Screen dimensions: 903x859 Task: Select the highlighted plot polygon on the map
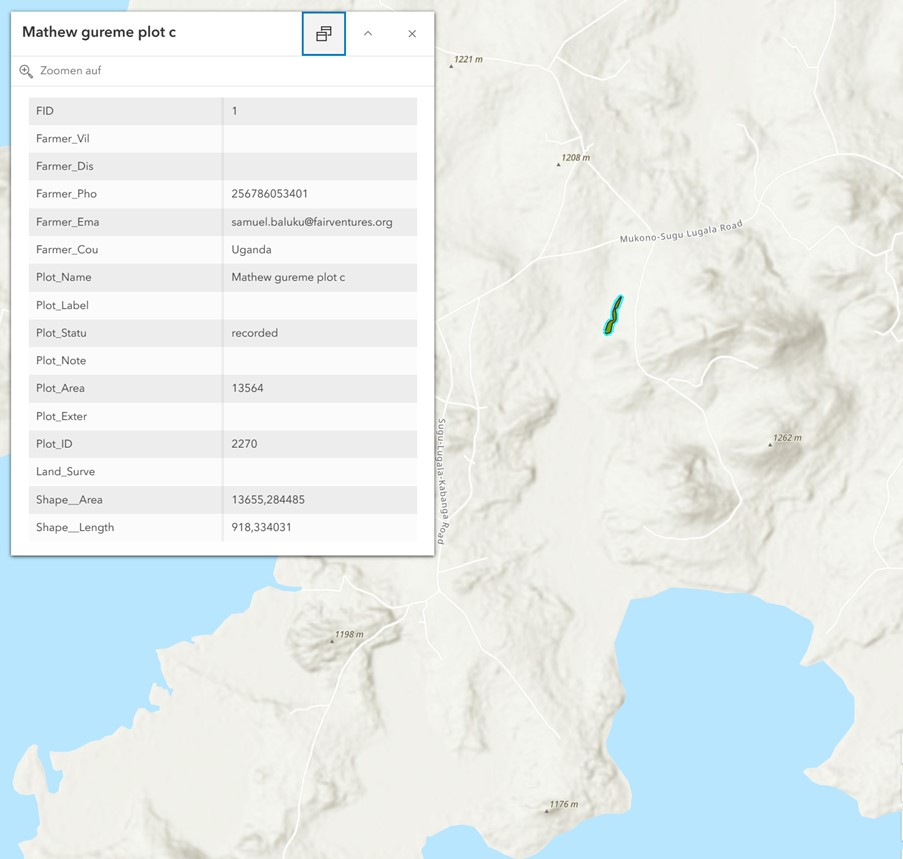613,315
